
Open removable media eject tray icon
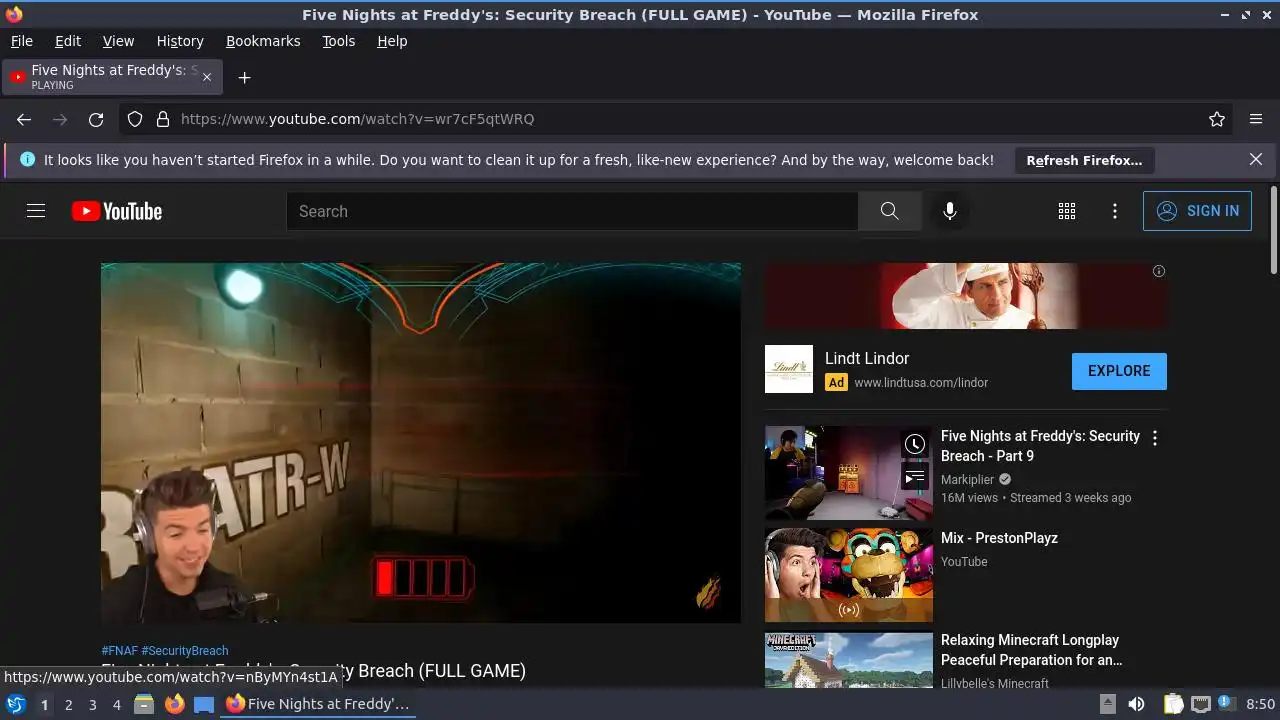1107,704
